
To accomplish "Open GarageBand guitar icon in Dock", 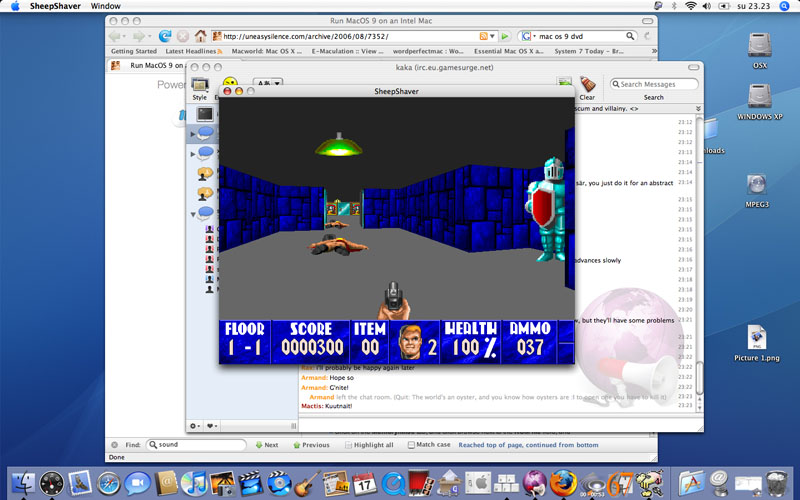I will pos(307,483).
